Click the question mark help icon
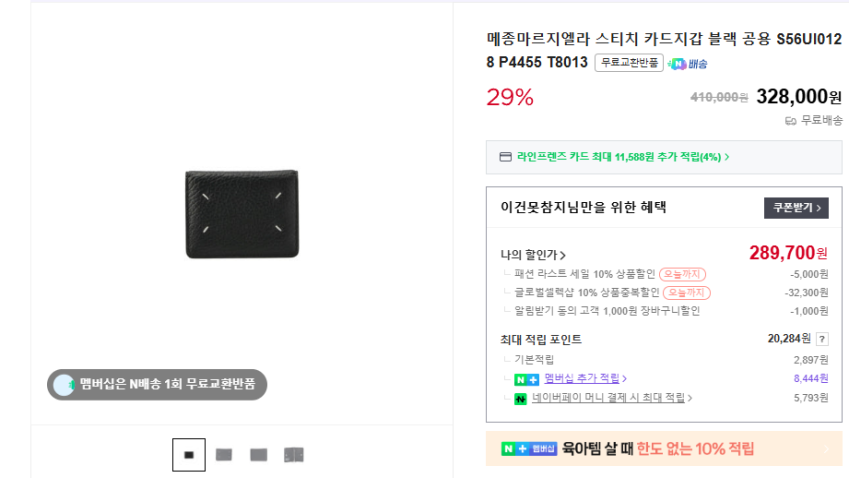Image resolution: width=849 pixels, height=478 pixels. pos(822,339)
